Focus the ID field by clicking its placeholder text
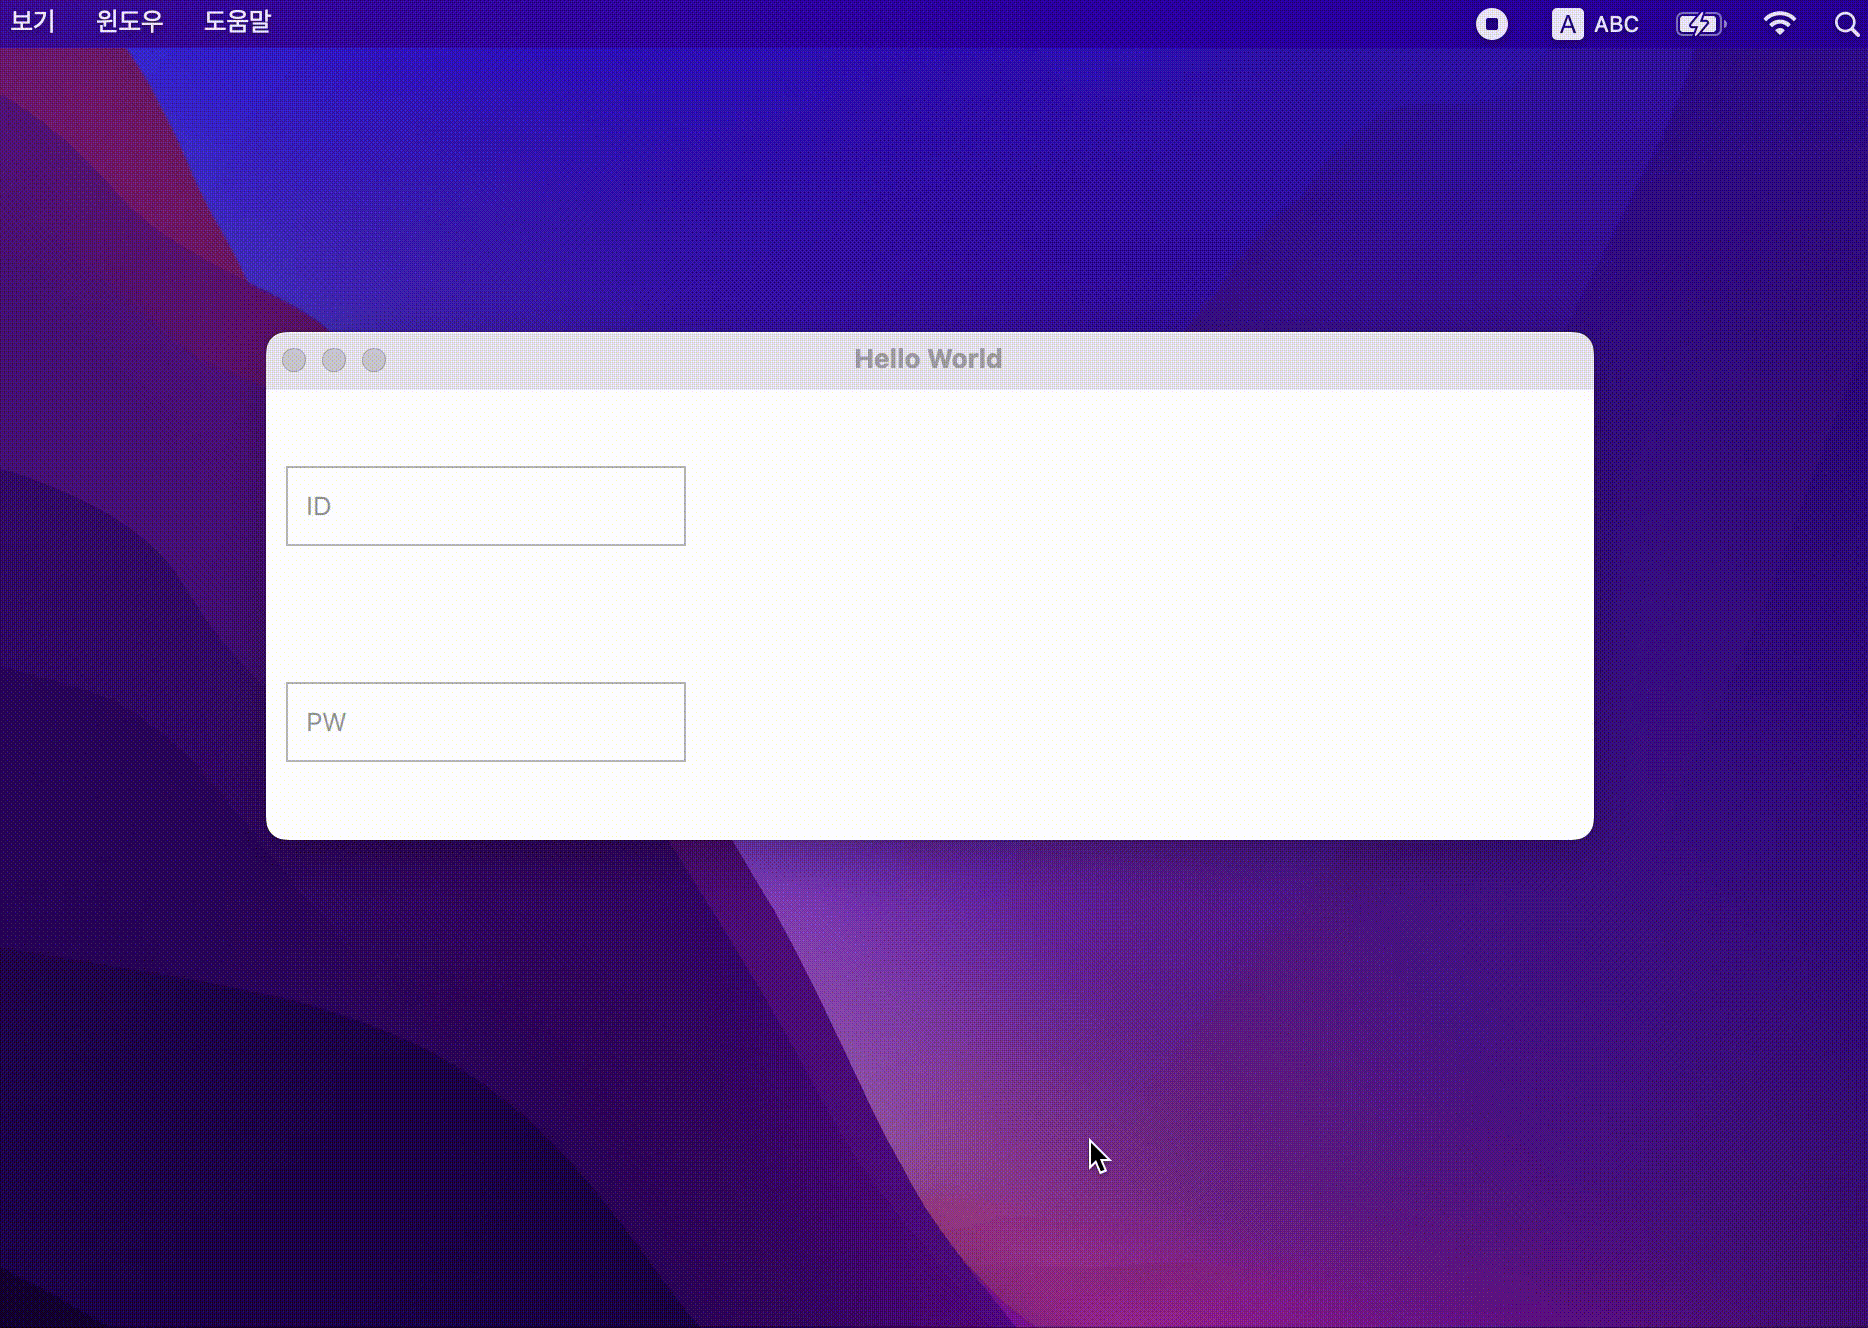The height and width of the screenshot is (1328, 1868). pyautogui.click(x=318, y=506)
